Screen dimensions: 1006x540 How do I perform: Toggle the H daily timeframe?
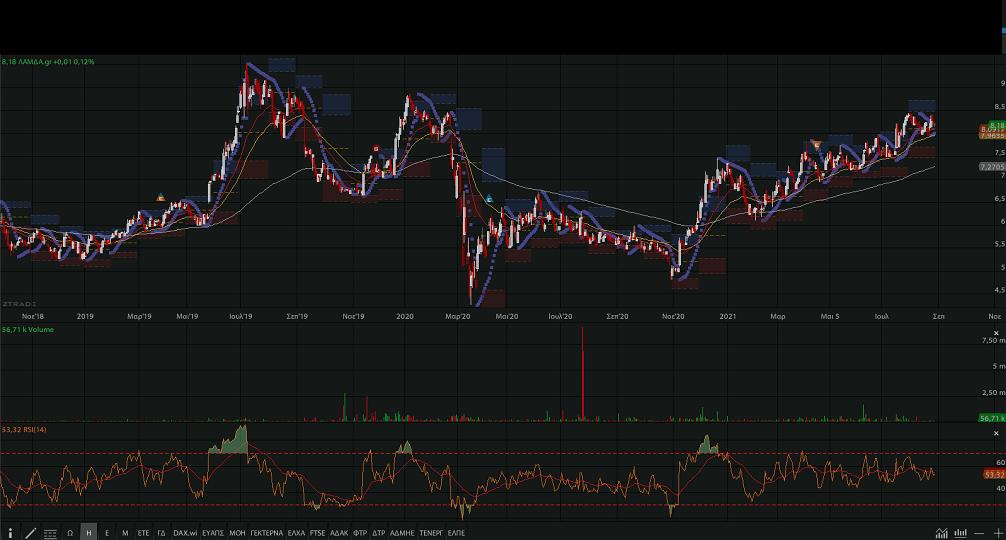pos(89,533)
